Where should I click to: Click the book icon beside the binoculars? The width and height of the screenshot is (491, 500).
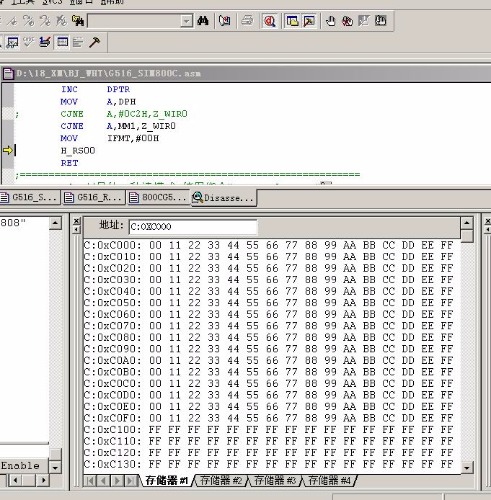225,21
